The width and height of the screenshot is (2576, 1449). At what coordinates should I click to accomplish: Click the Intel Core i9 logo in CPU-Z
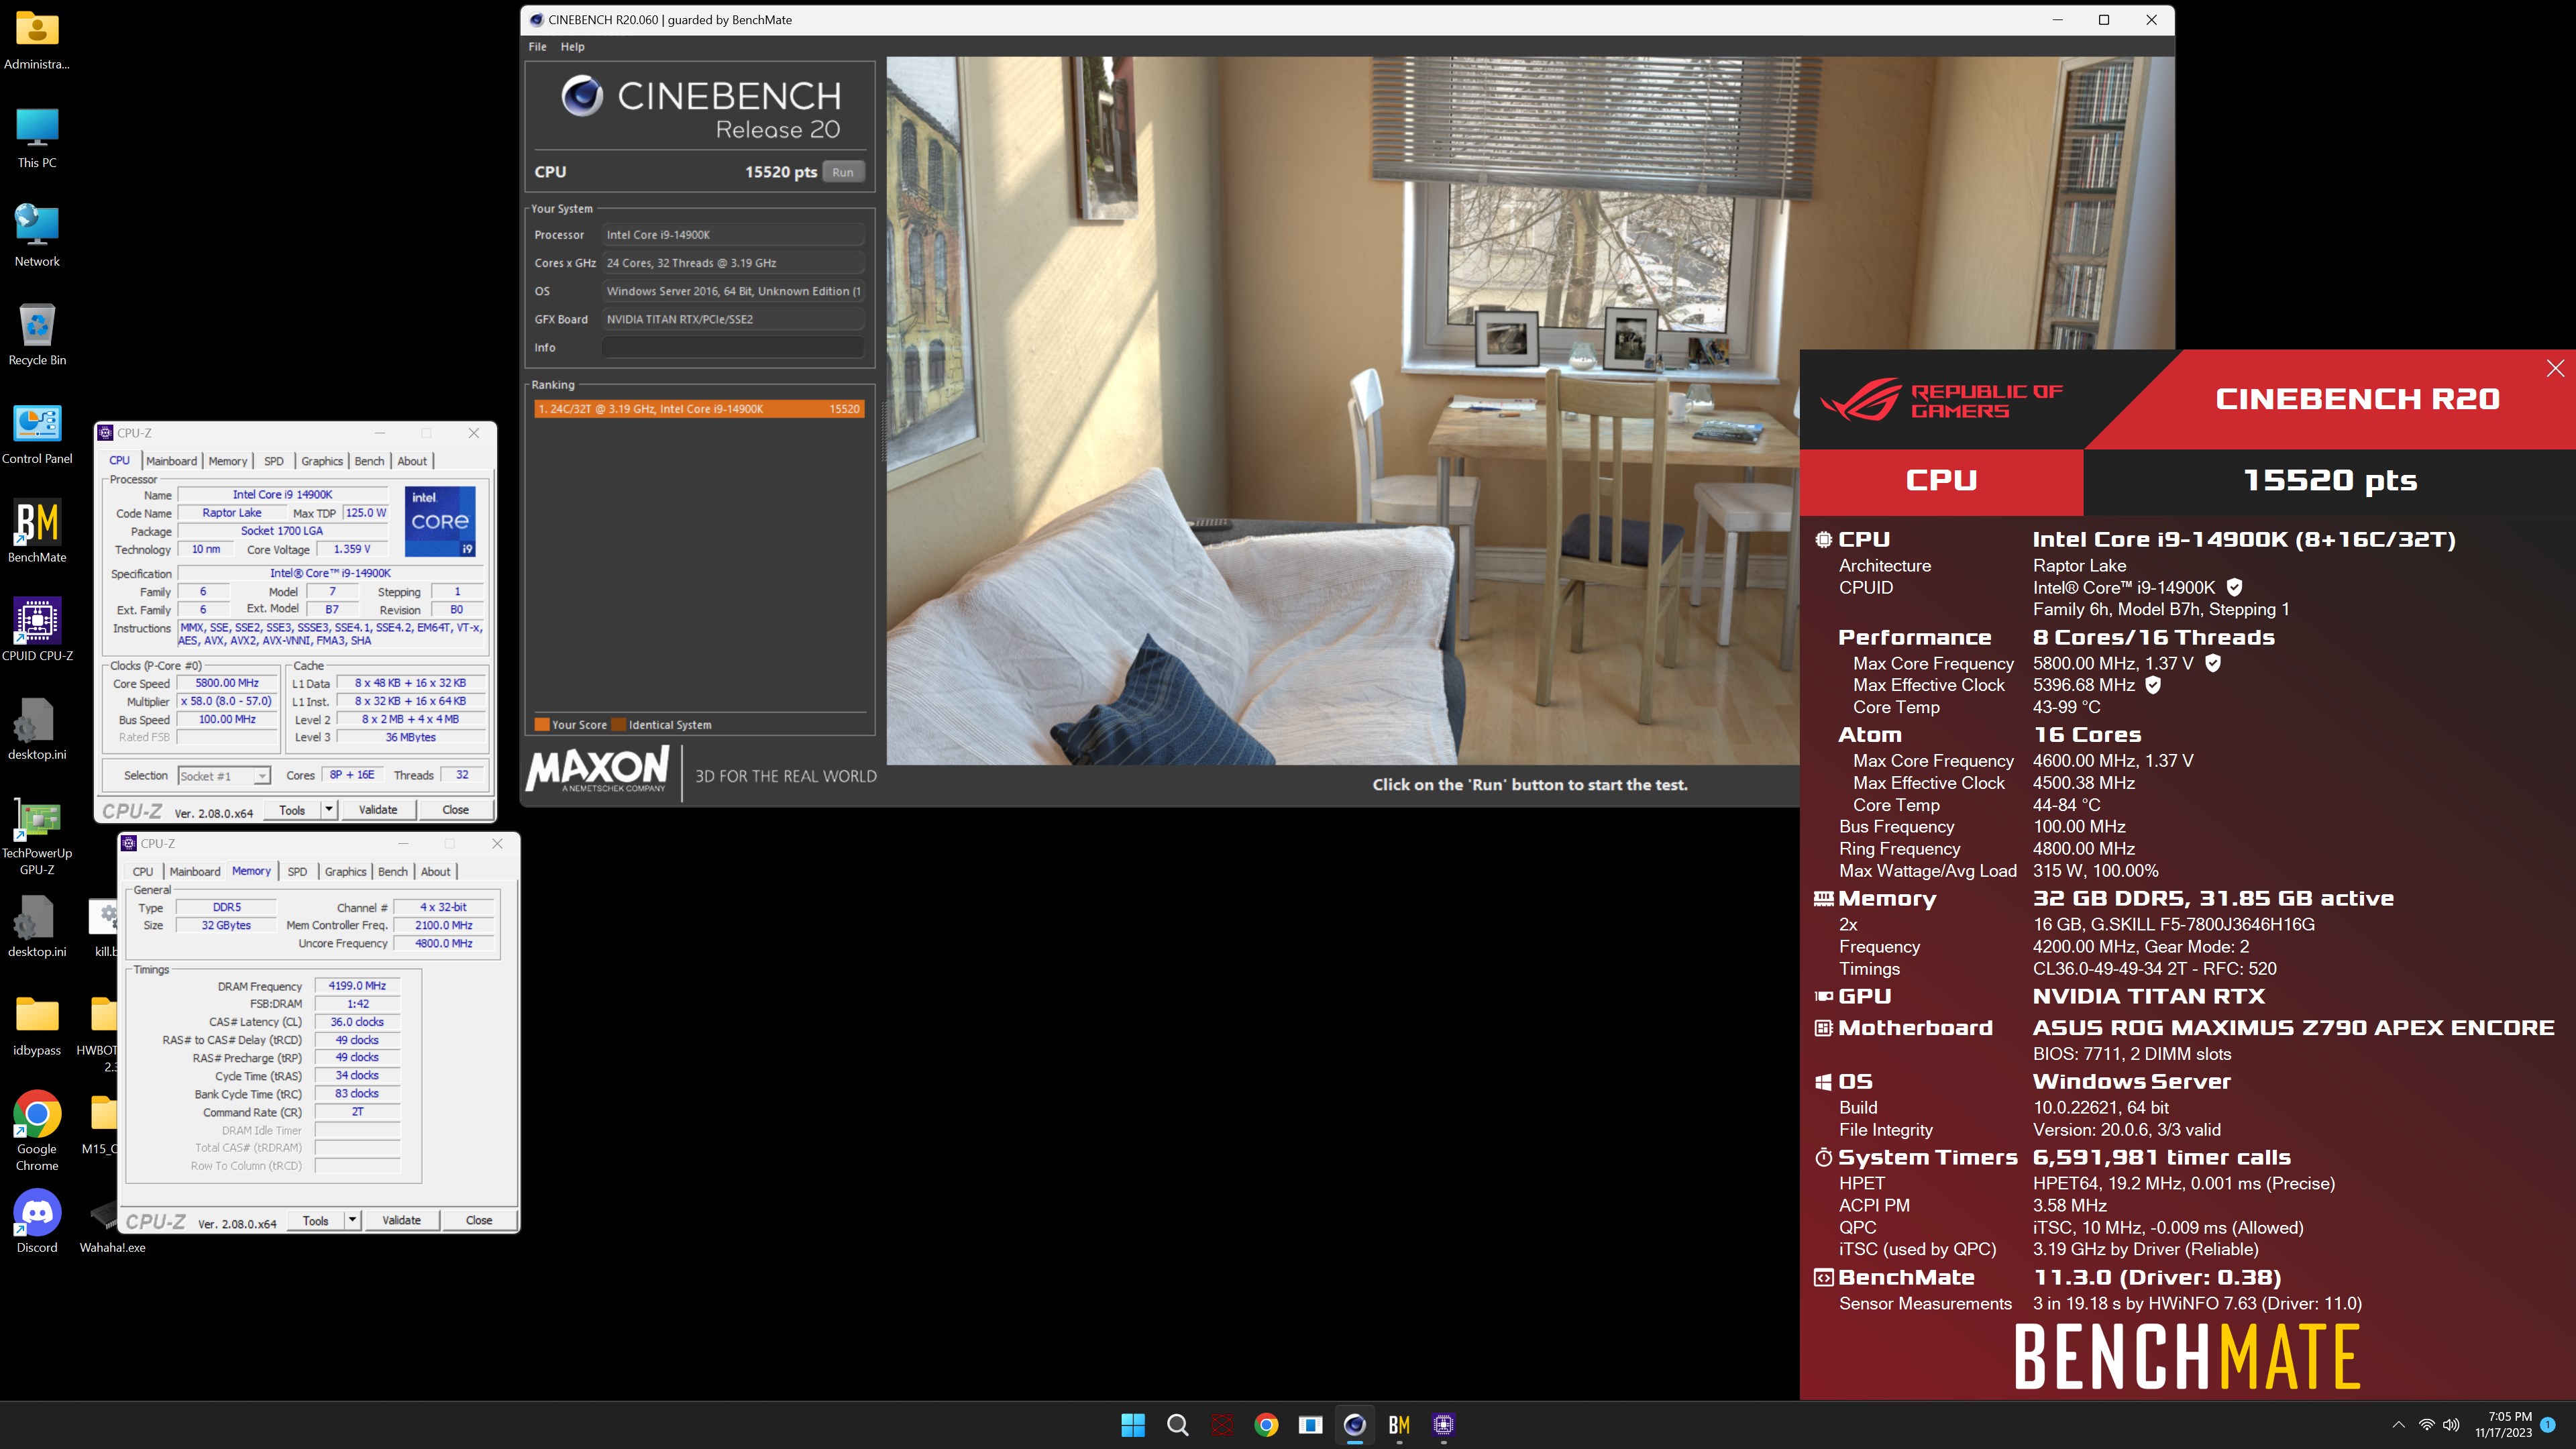point(440,521)
